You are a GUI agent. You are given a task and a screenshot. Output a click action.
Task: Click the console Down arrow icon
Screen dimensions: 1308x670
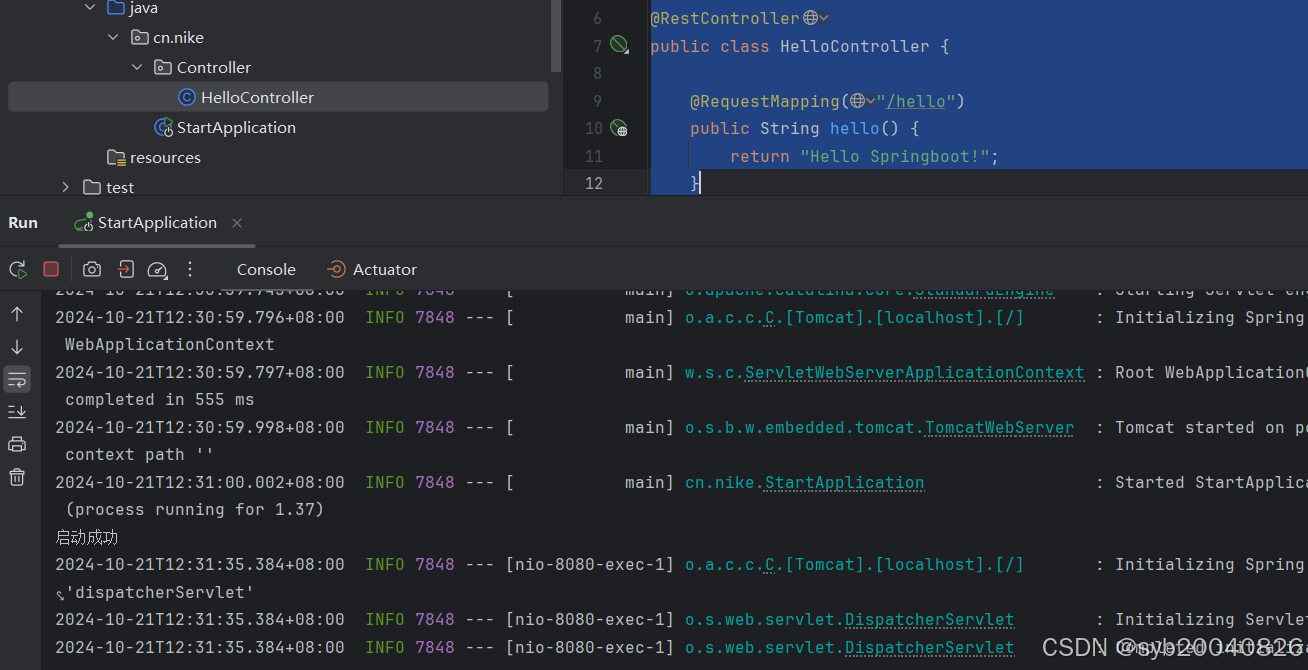click(x=17, y=347)
